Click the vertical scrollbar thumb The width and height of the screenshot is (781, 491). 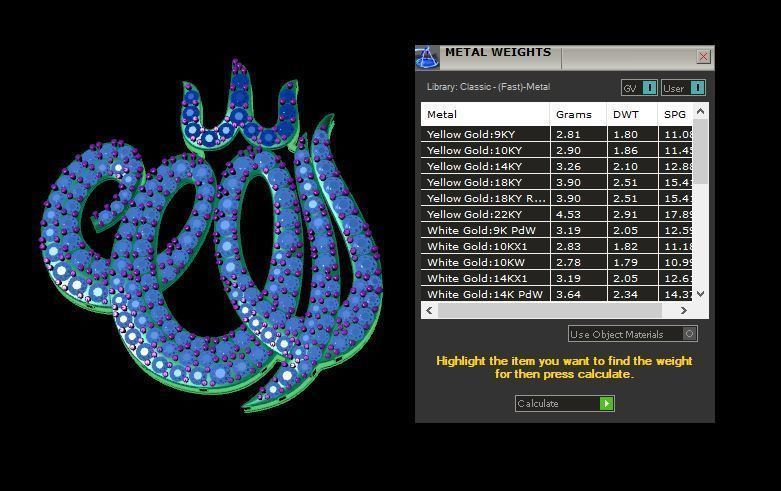tap(700, 151)
